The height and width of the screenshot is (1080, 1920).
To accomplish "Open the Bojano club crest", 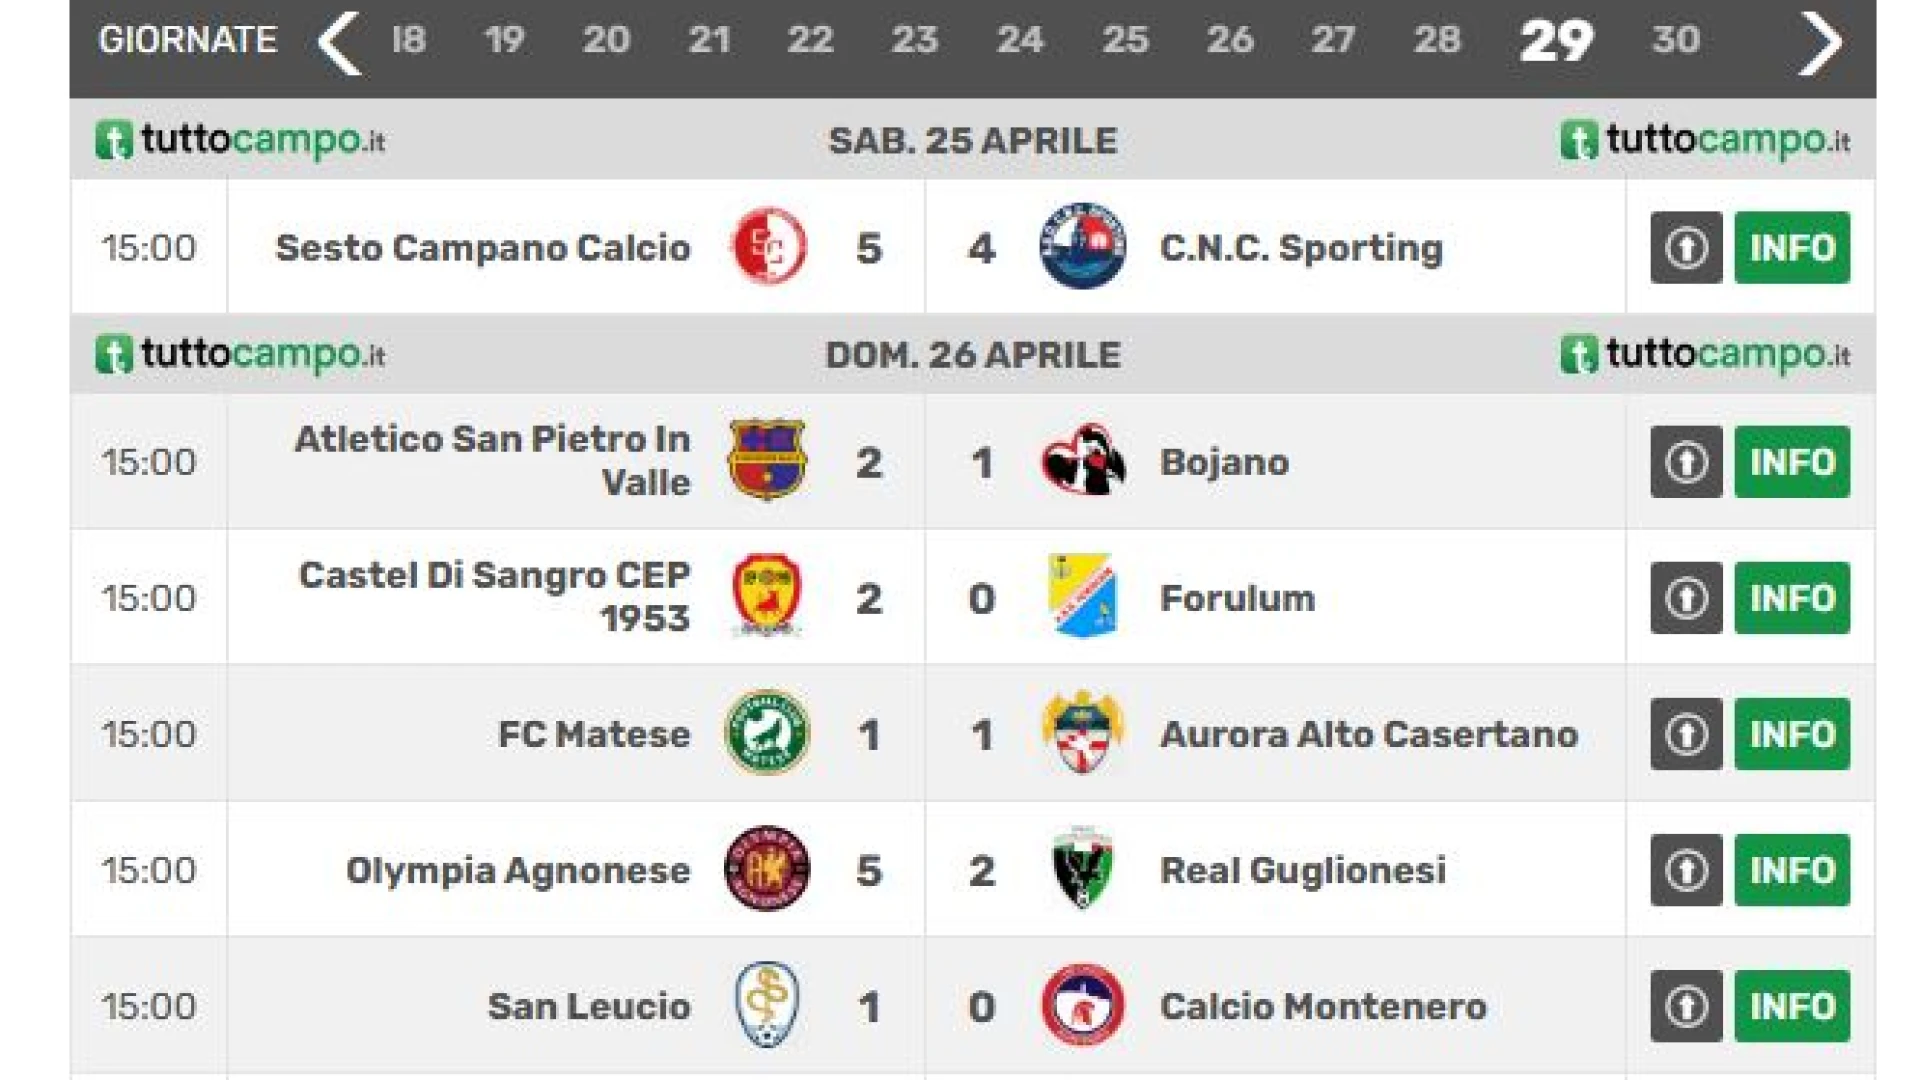I will coord(1082,461).
